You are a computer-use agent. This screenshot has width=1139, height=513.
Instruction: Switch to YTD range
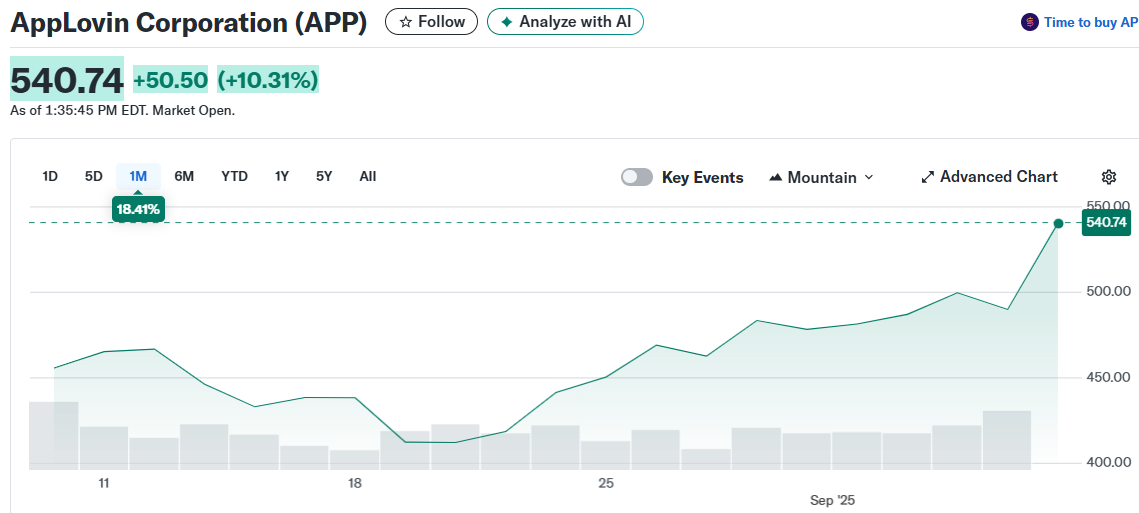pos(235,177)
